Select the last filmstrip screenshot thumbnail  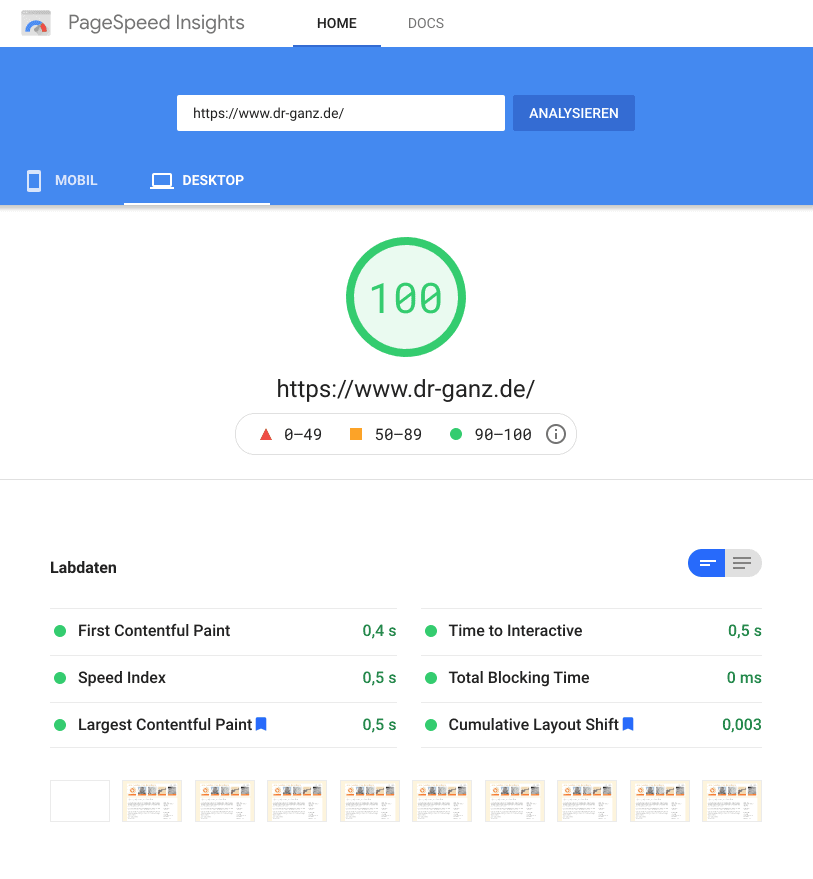731,801
